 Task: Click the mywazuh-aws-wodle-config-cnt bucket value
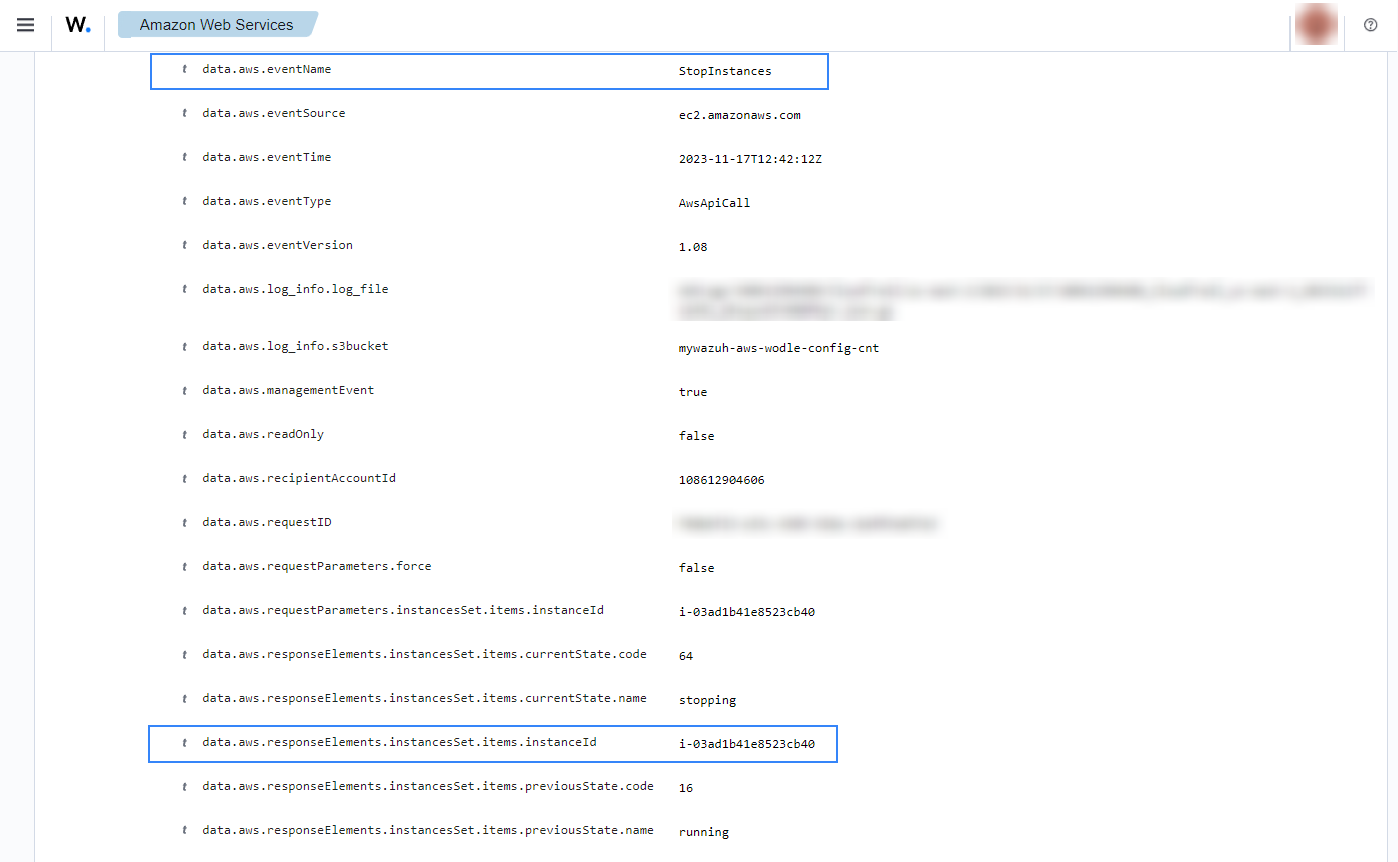click(778, 348)
